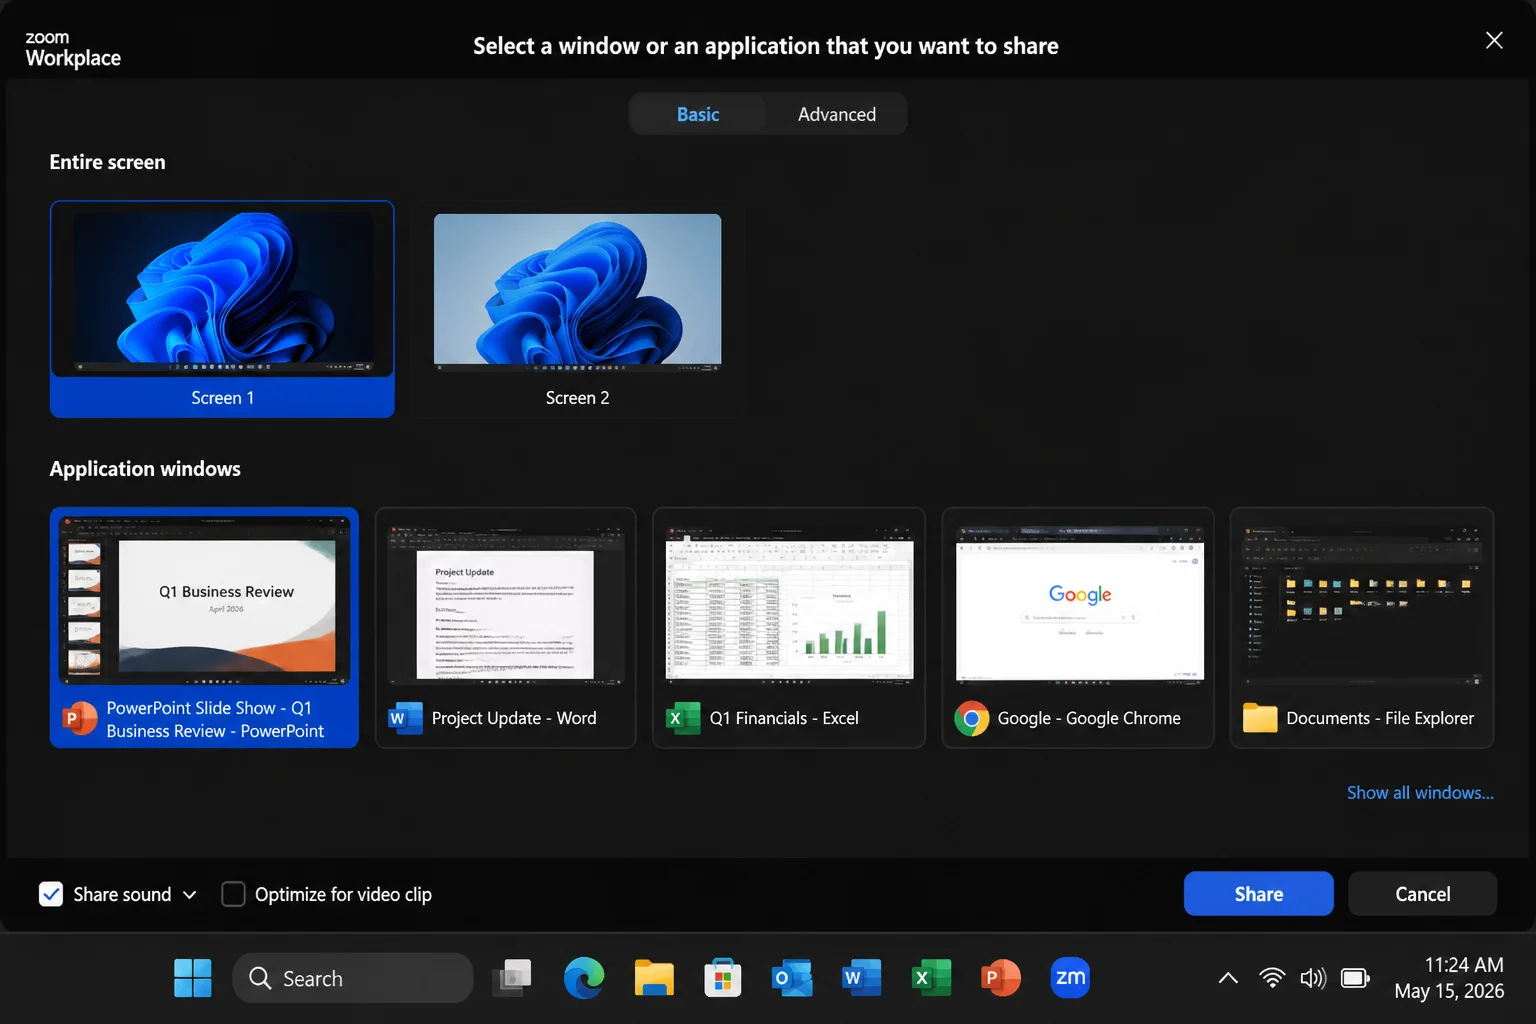This screenshot has height=1024, width=1536.
Task: Click the Documents - File Explorer label
Action: click(1380, 718)
